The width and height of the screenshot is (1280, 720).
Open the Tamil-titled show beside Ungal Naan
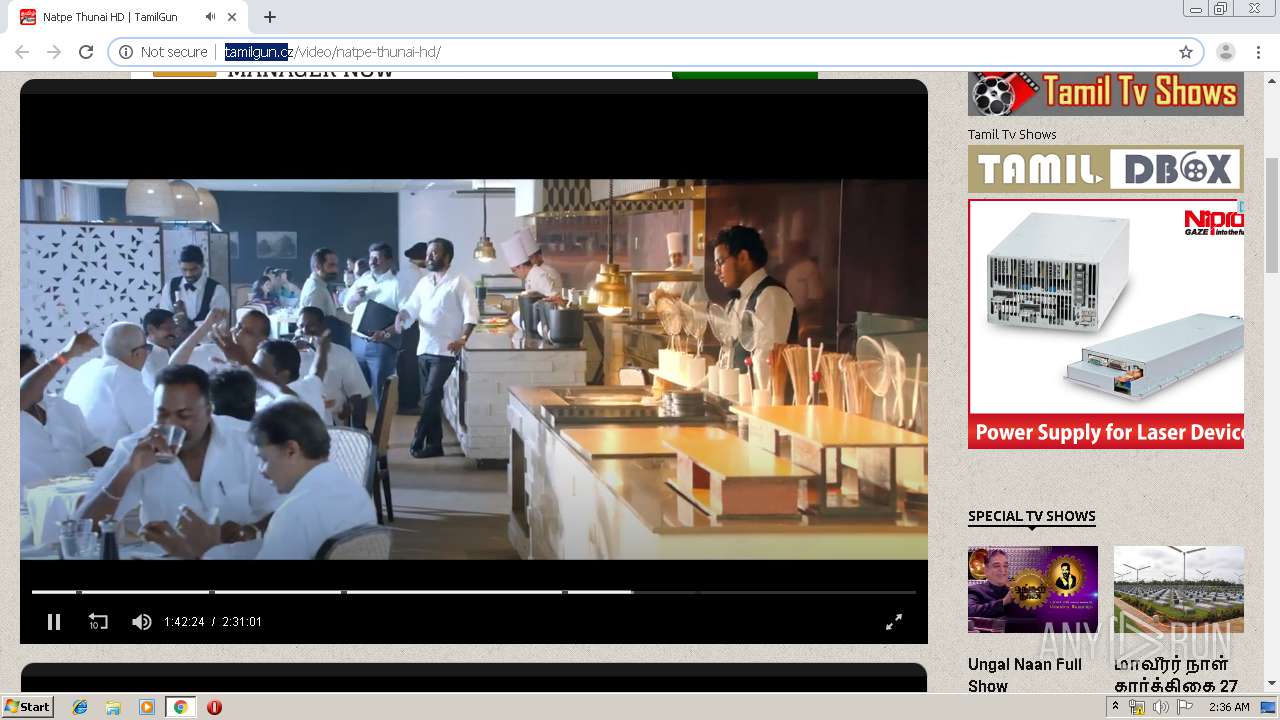click(1176, 675)
